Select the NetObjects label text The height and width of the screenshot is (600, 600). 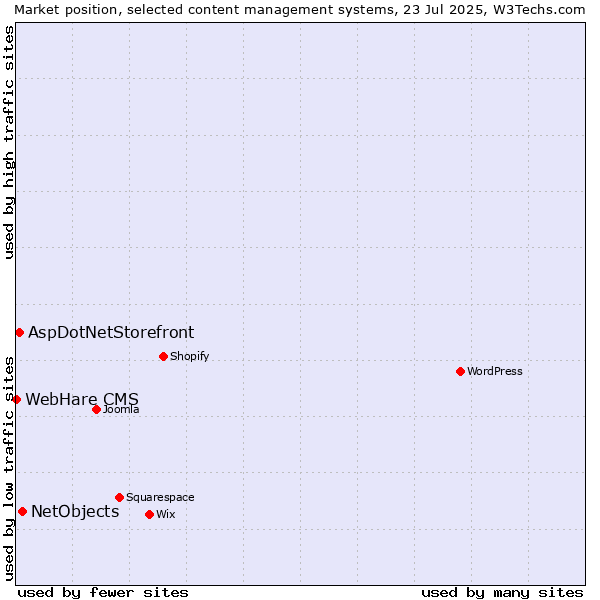coord(75,512)
